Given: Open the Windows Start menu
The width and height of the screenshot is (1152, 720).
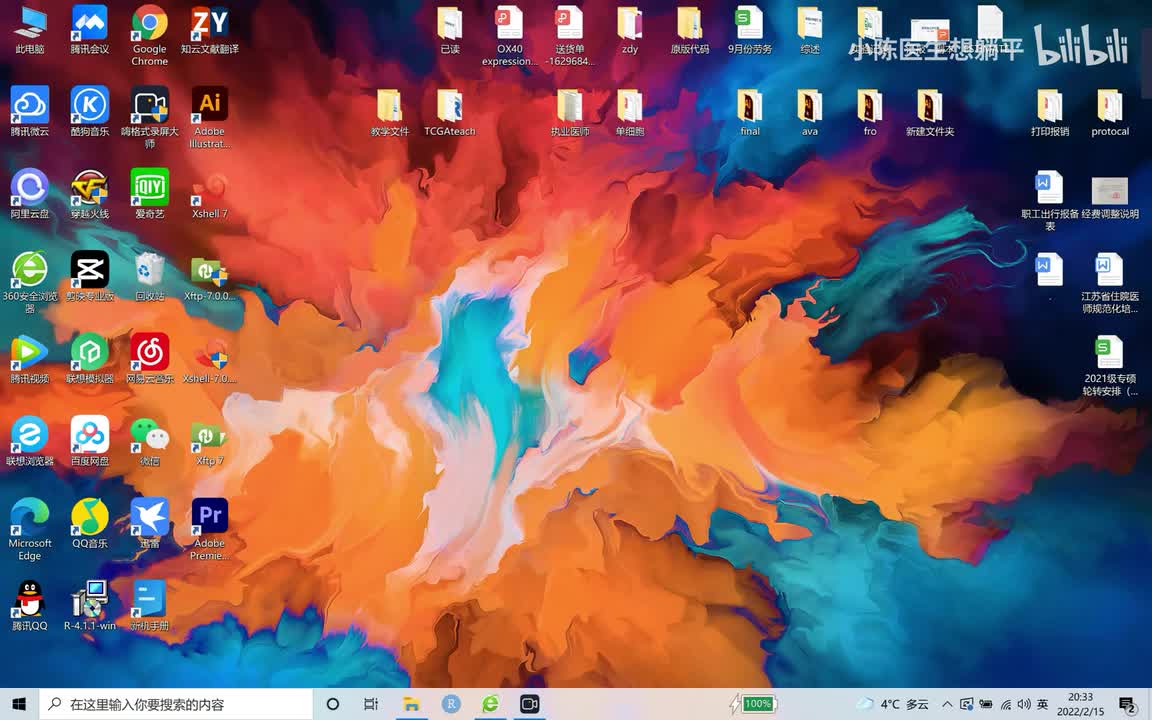Looking at the screenshot, I should pos(19,704).
